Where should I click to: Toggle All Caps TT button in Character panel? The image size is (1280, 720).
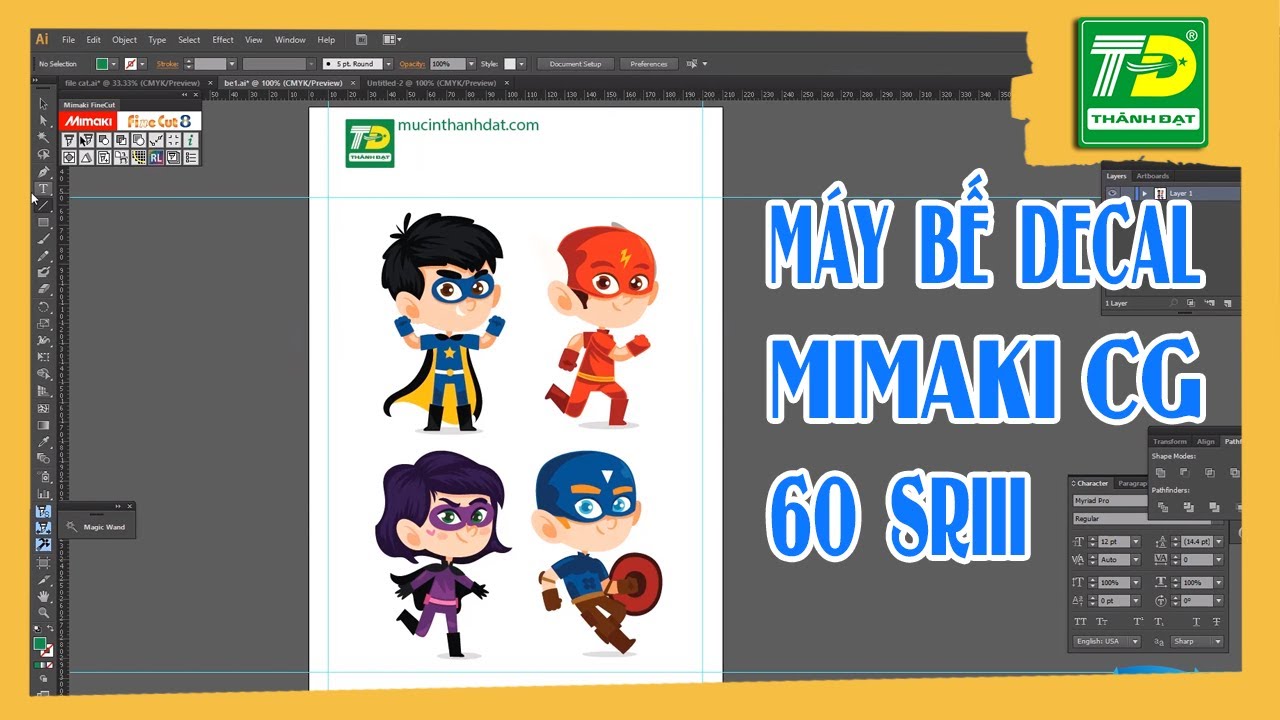point(1080,621)
